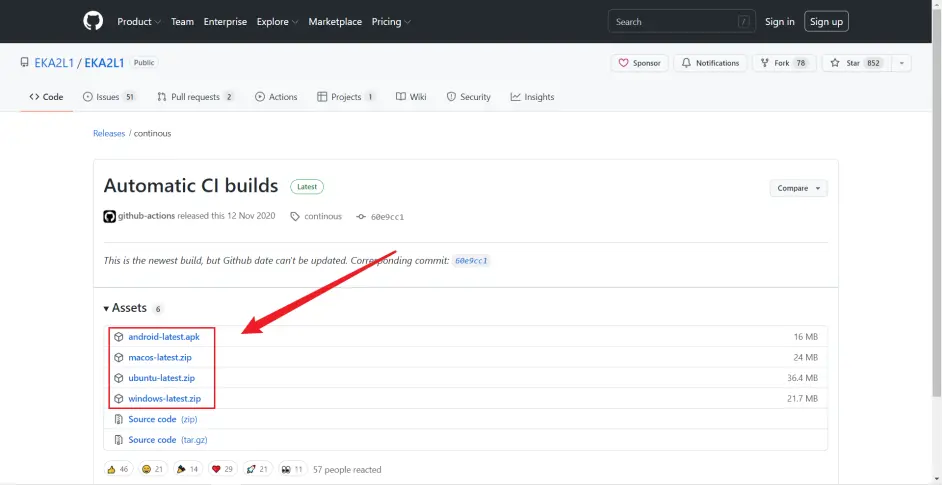
Task: Click the 57 people reacted text
Action: tap(347, 469)
